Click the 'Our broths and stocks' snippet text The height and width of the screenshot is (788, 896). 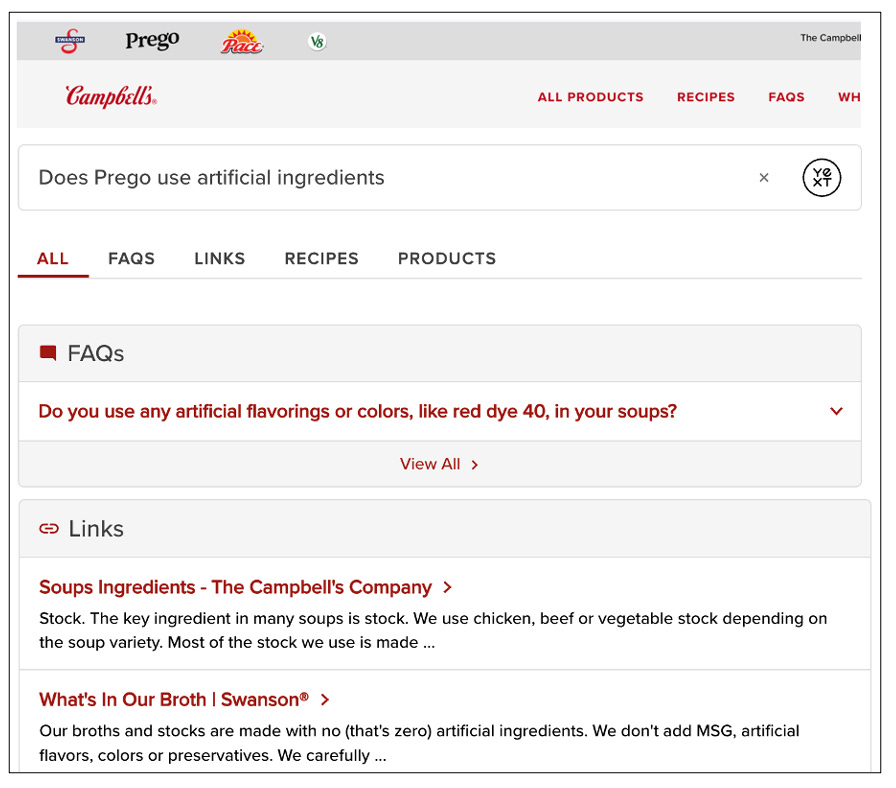tap(419, 743)
